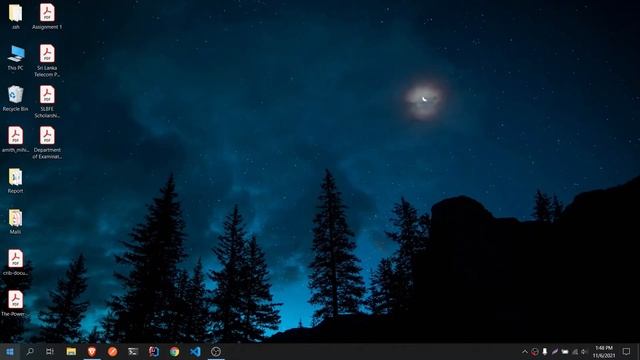
Task: Select the Sri Lanka Telecom PDF file
Action: coord(47,60)
